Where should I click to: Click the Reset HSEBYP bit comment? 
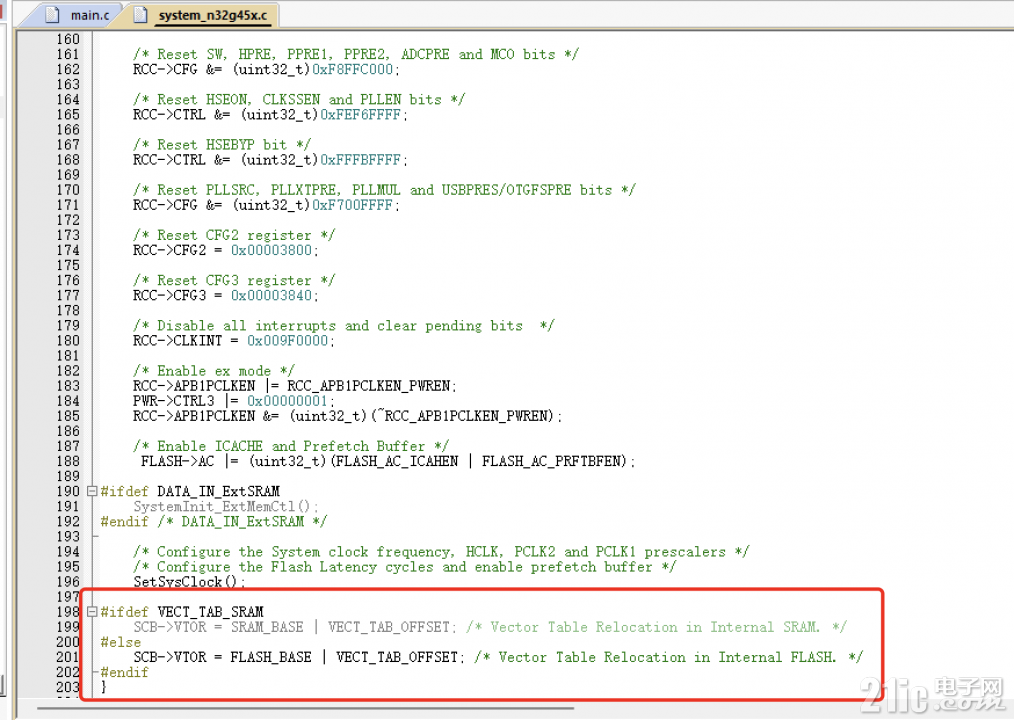click(x=222, y=144)
